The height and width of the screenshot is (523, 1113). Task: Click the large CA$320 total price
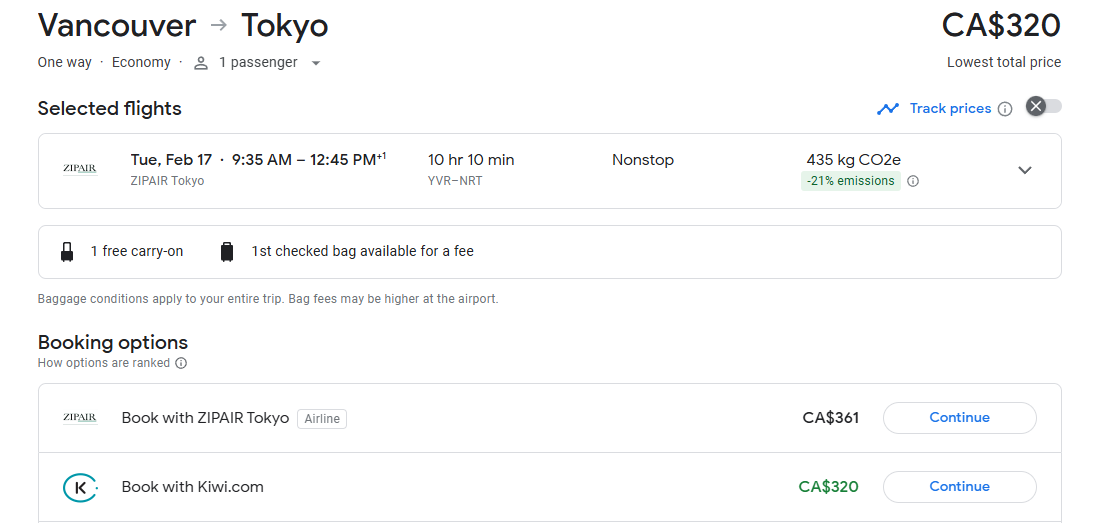pyautogui.click(x=1001, y=26)
